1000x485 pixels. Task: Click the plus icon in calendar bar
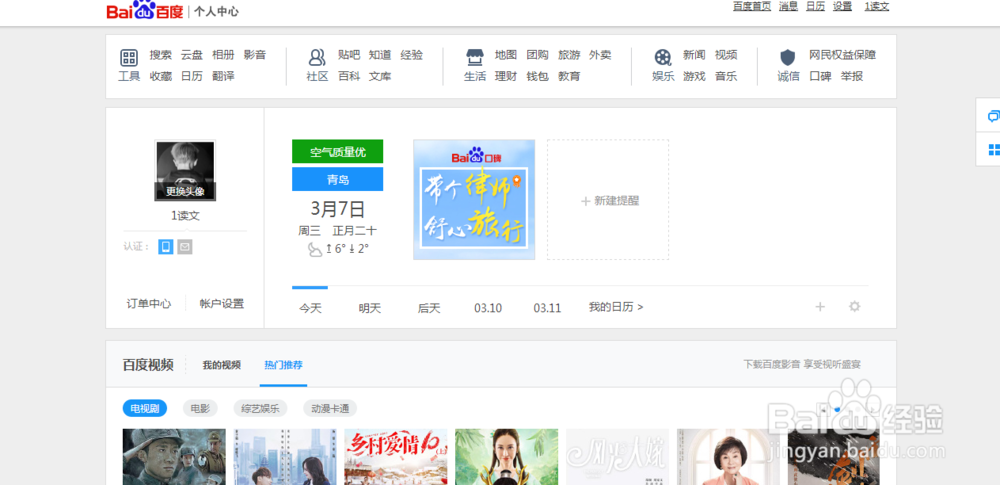(820, 307)
